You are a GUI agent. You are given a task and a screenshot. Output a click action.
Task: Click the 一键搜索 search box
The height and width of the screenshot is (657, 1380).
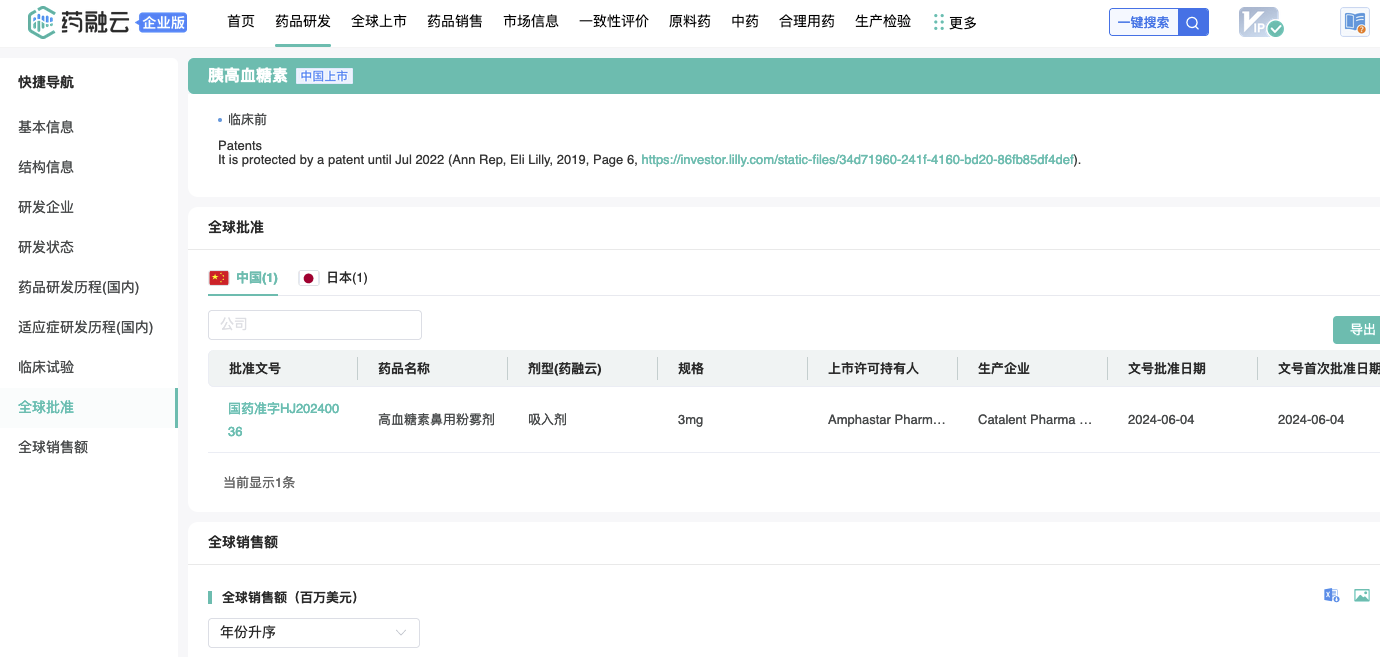pyautogui.click(x=1143, y=22)
